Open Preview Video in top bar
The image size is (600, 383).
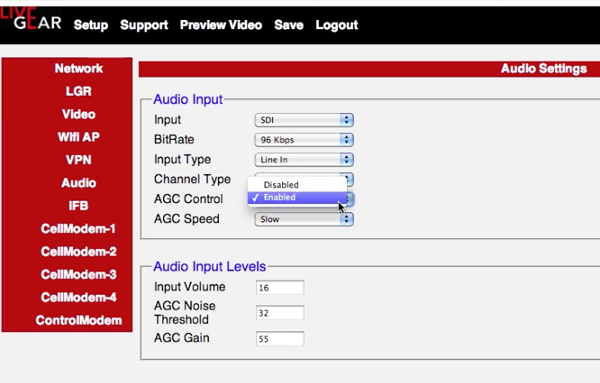coord(221,25)
